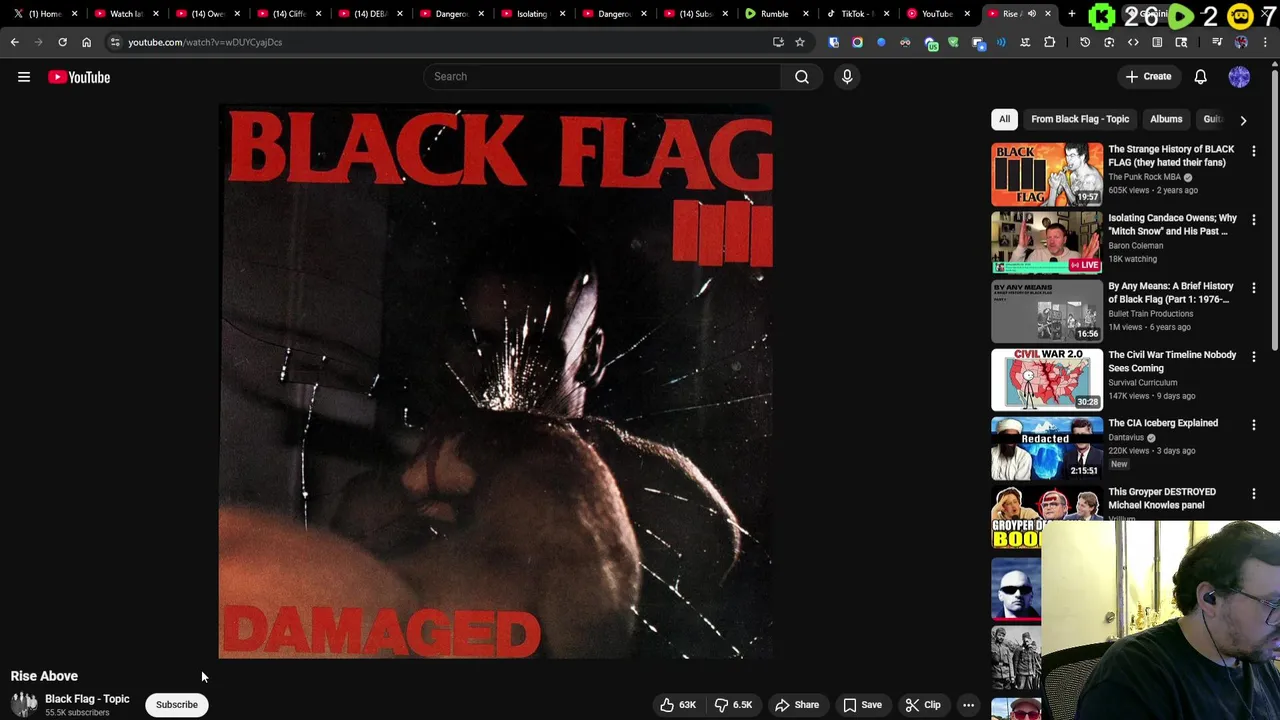Like the video with thumbs up
The width and height of the screenshot is (1280, 720).
(678, 705)
